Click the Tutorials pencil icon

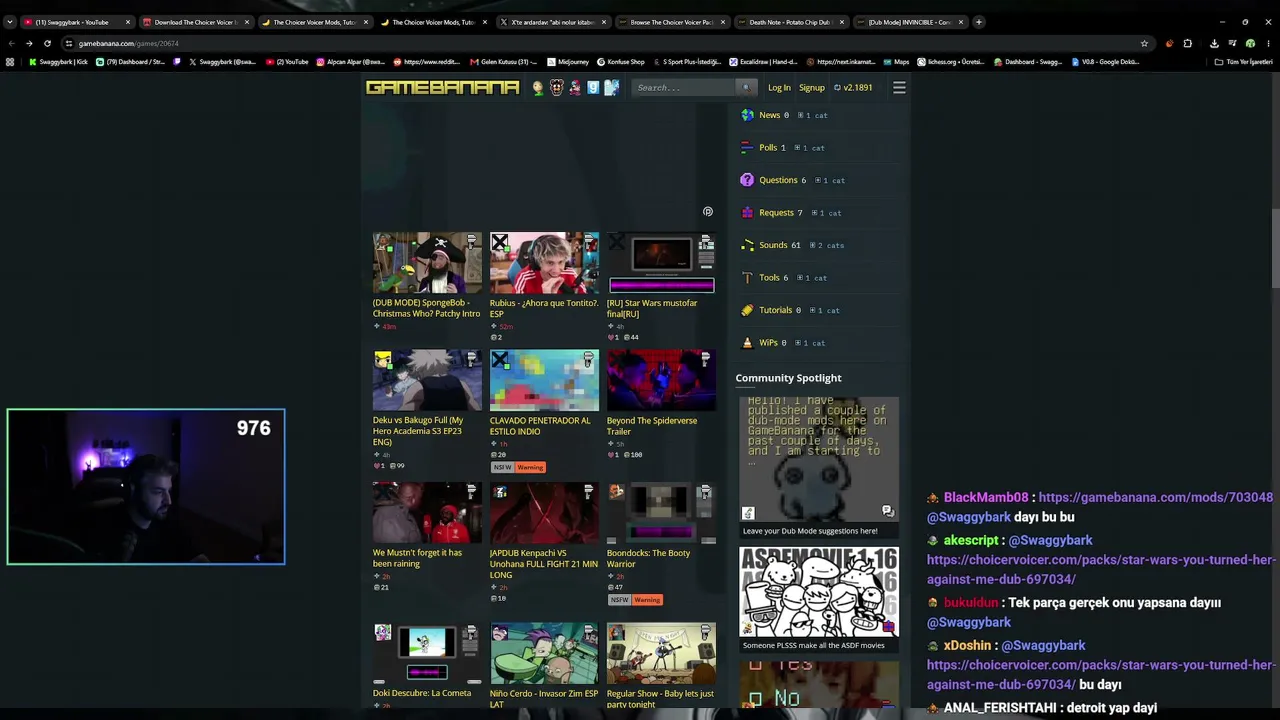tap(747, 310)
